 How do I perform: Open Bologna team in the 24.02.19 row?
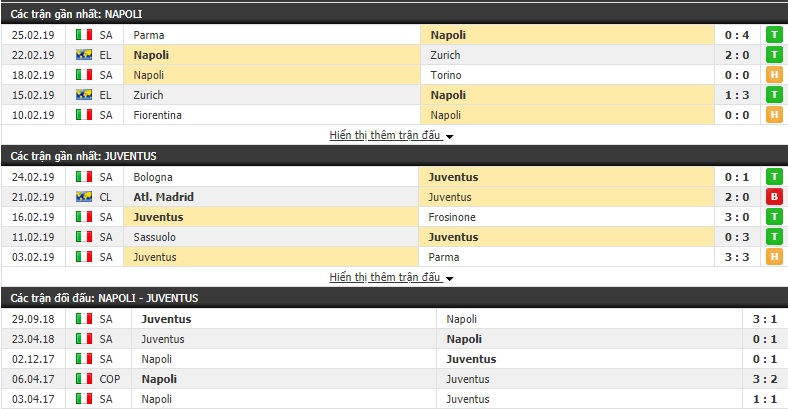[153, 177]
